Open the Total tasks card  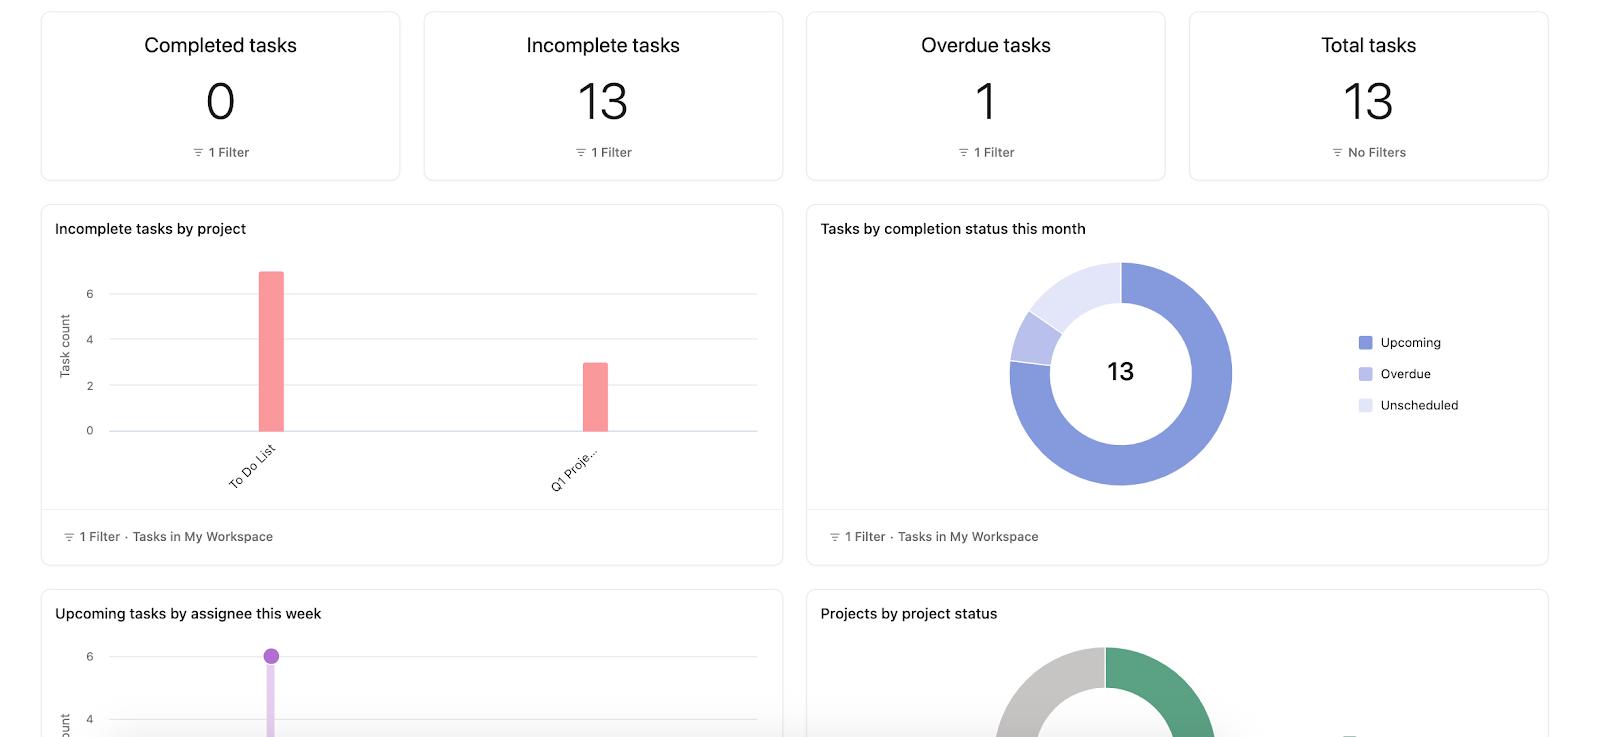pos(1368,96)
